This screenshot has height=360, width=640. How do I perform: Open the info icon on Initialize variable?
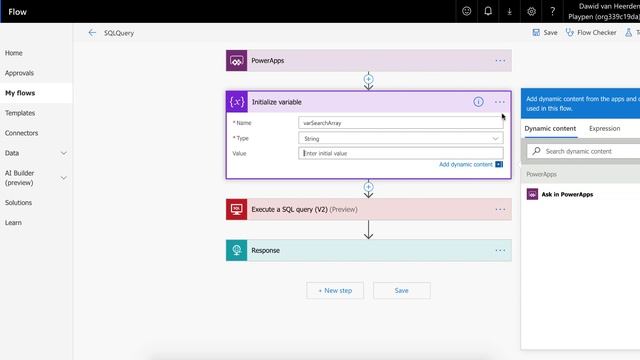pos(478,102)
